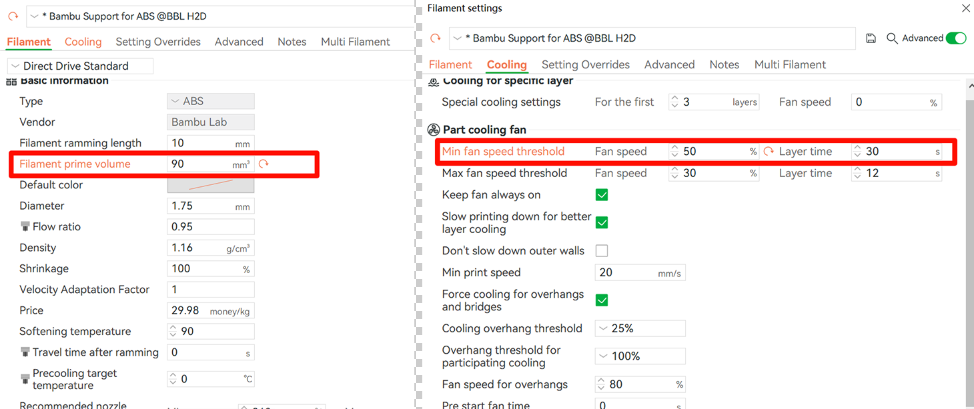The image size is (974, 409).
Task: Click the nozzle icon beside Travel time after ramming
Action: coord(25,352)
